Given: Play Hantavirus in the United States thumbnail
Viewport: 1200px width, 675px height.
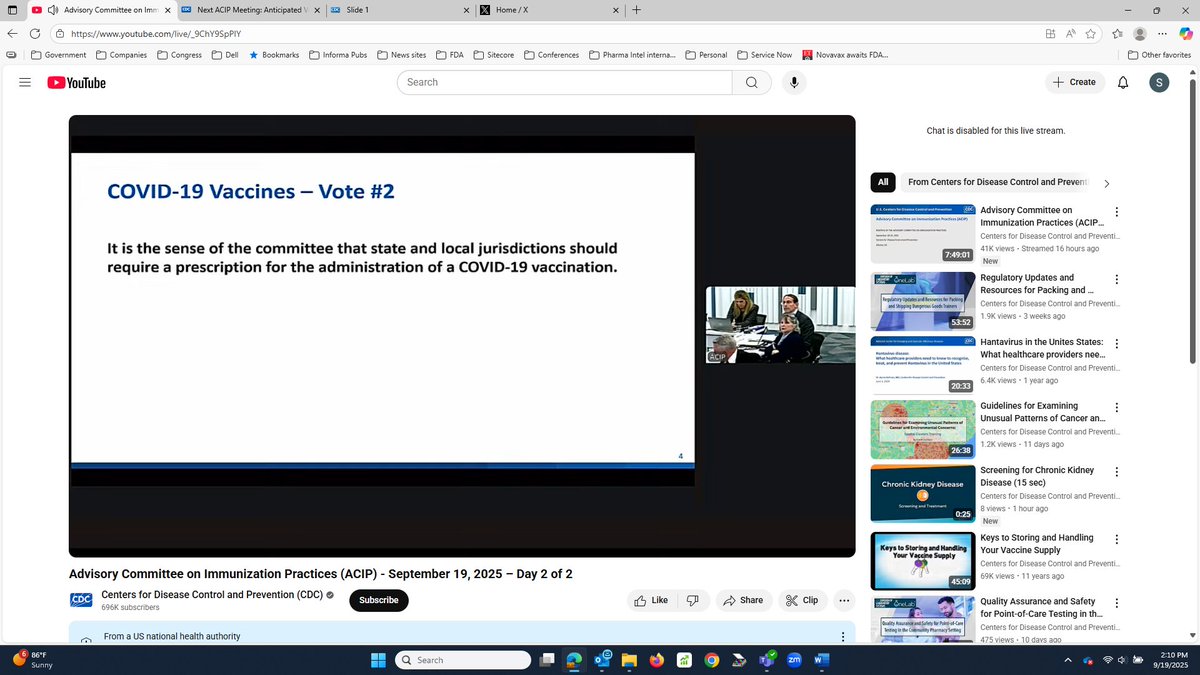Looking at the screenshot, I should 923,366.
